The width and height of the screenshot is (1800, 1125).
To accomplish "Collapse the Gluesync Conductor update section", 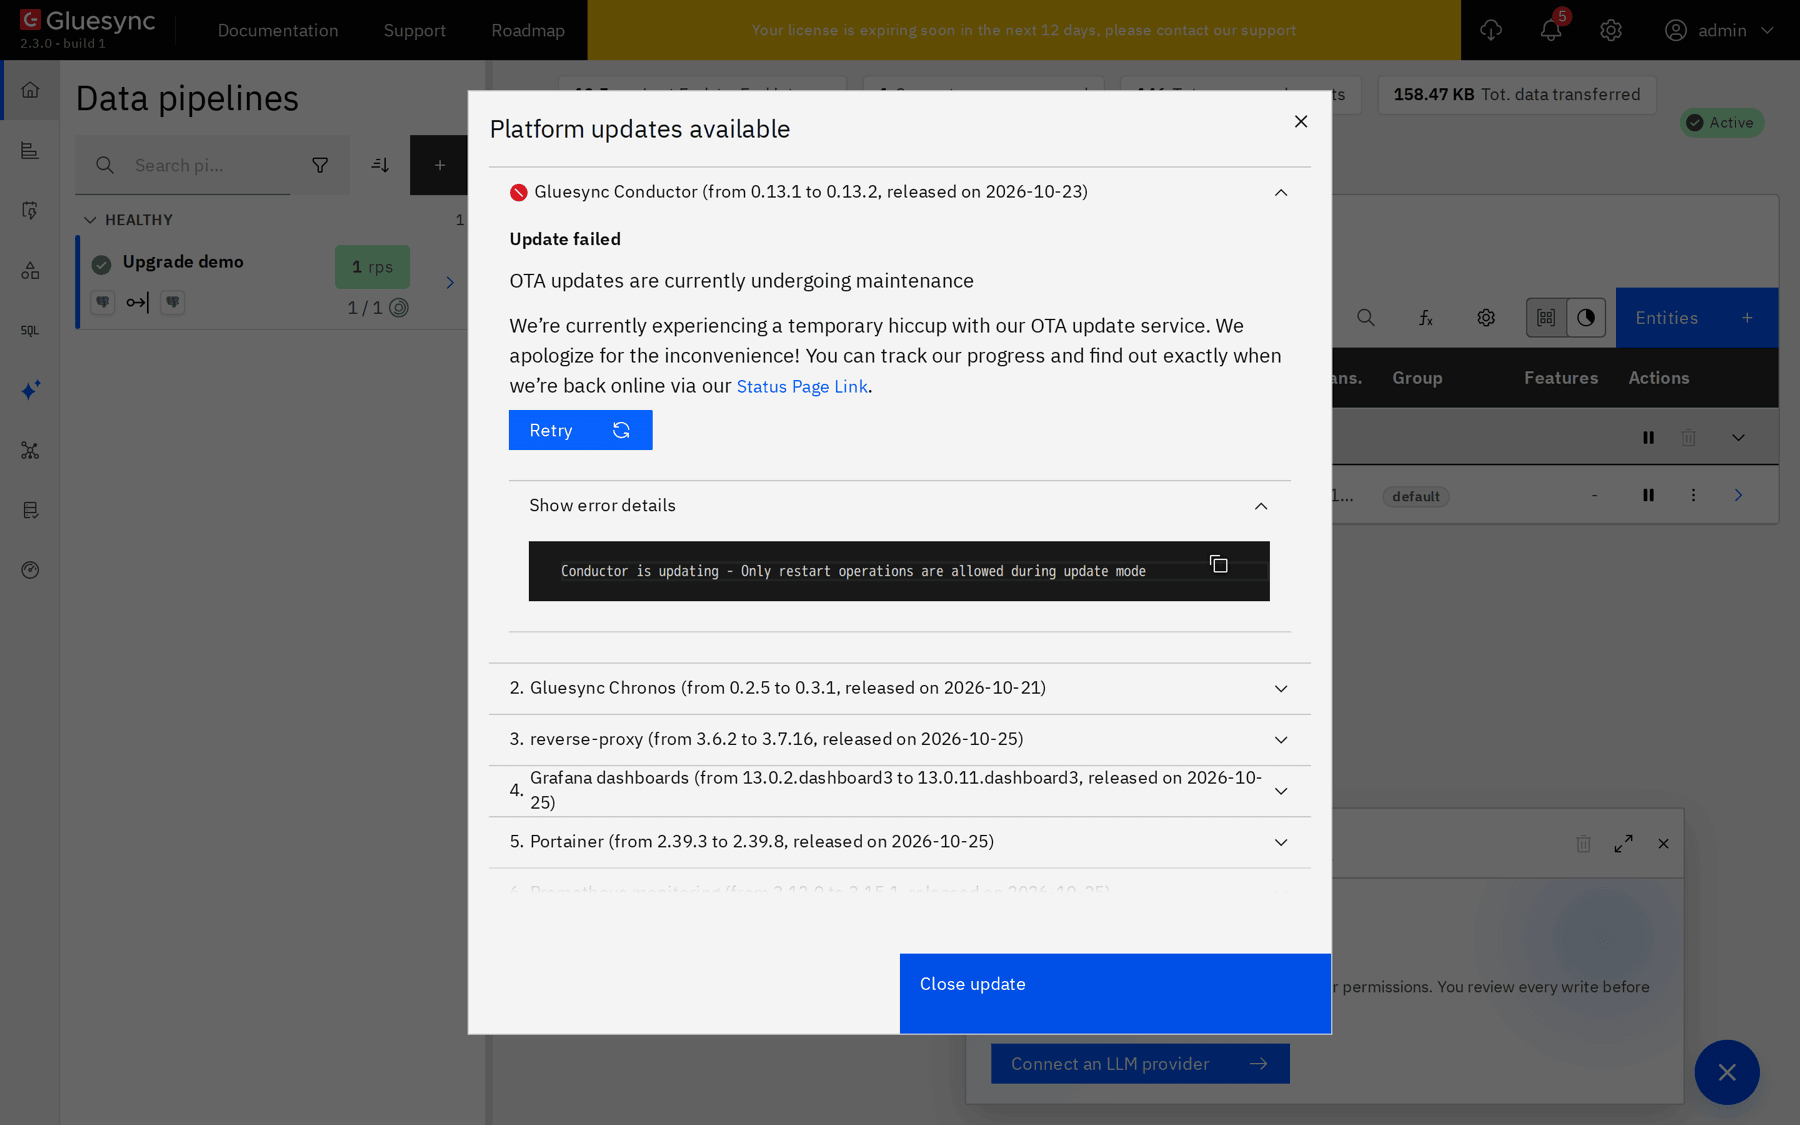I will tap(1281, 192).
